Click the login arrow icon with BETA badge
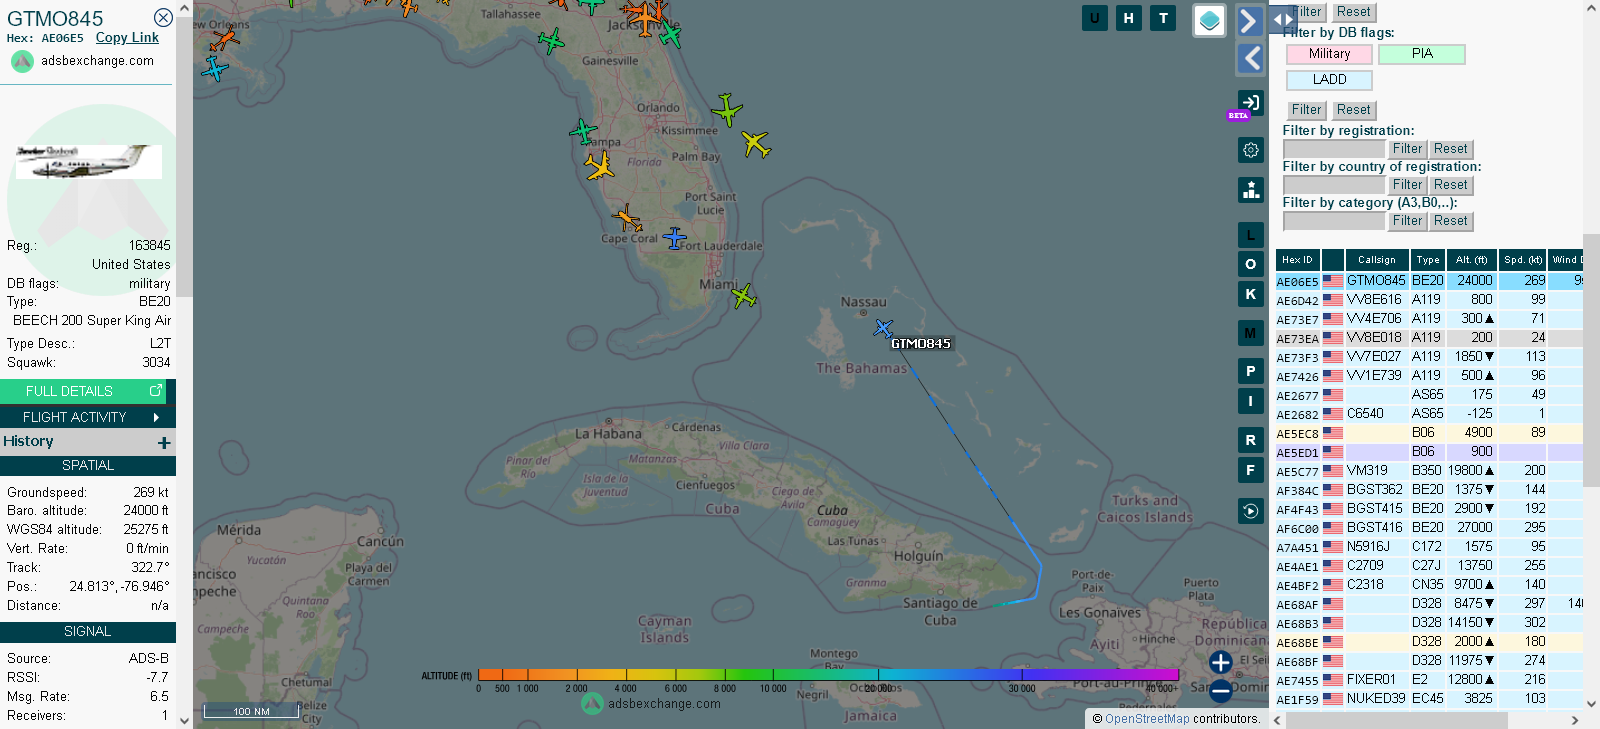This screenshot has height=729, width=1600. click(1250, 102)
